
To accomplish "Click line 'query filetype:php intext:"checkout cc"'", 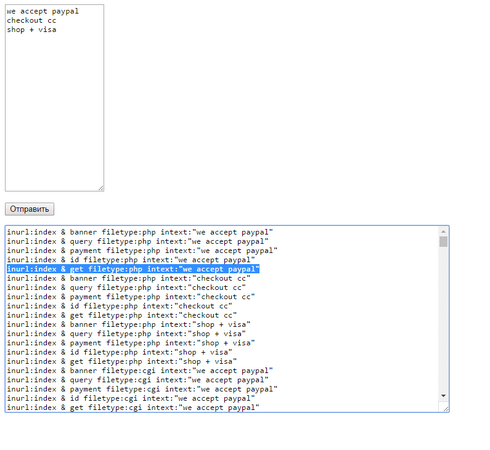I will click(126, 287).
